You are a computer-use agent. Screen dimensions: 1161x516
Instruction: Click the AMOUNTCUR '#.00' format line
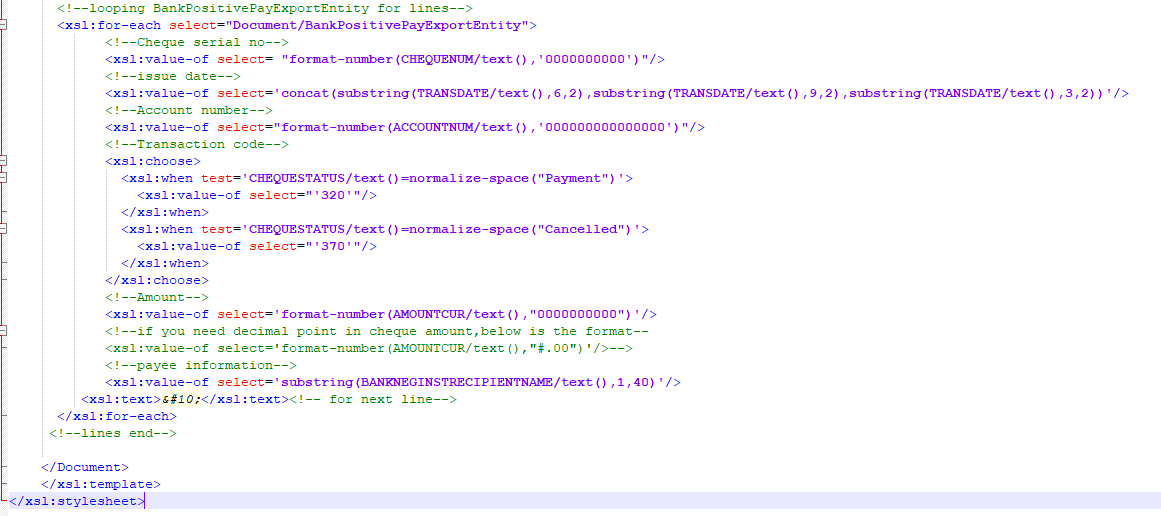[x=369, y=348]
